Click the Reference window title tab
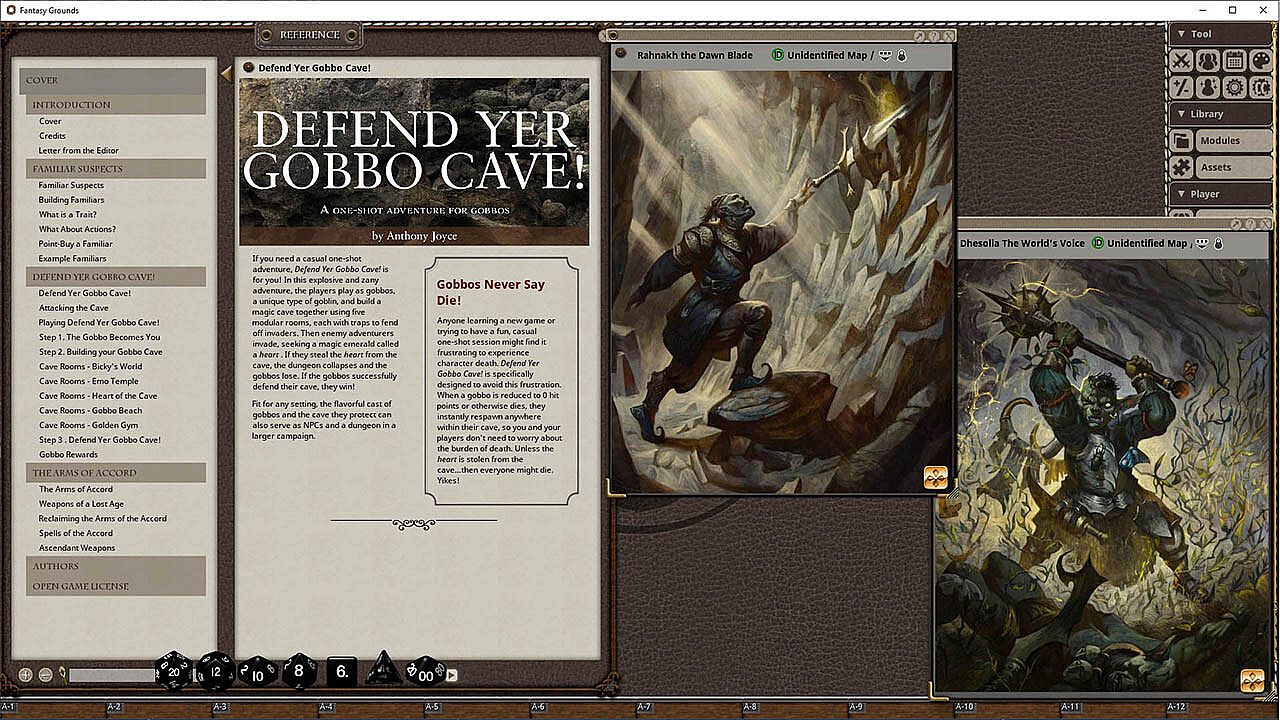Image resolution: width=1280 pixels, height=720 pixels. tap(310, 35)
